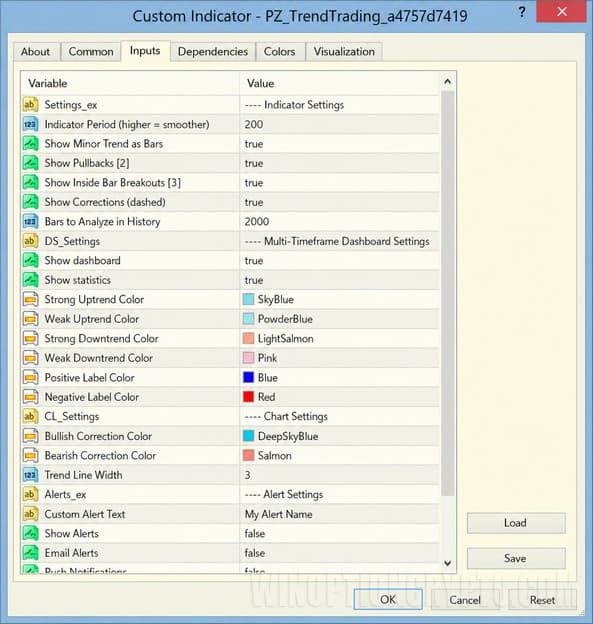This screenshot has height=624, width=593.
Task: Click the color icon beside Bearish Correction Color
Action: point(30,456)
